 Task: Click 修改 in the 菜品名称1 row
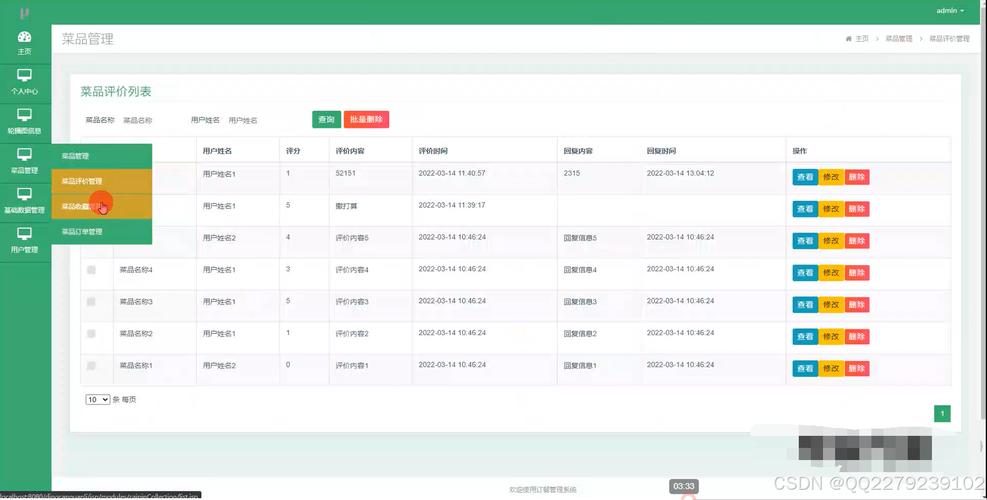pyautogui.click(x=831, y=368)
